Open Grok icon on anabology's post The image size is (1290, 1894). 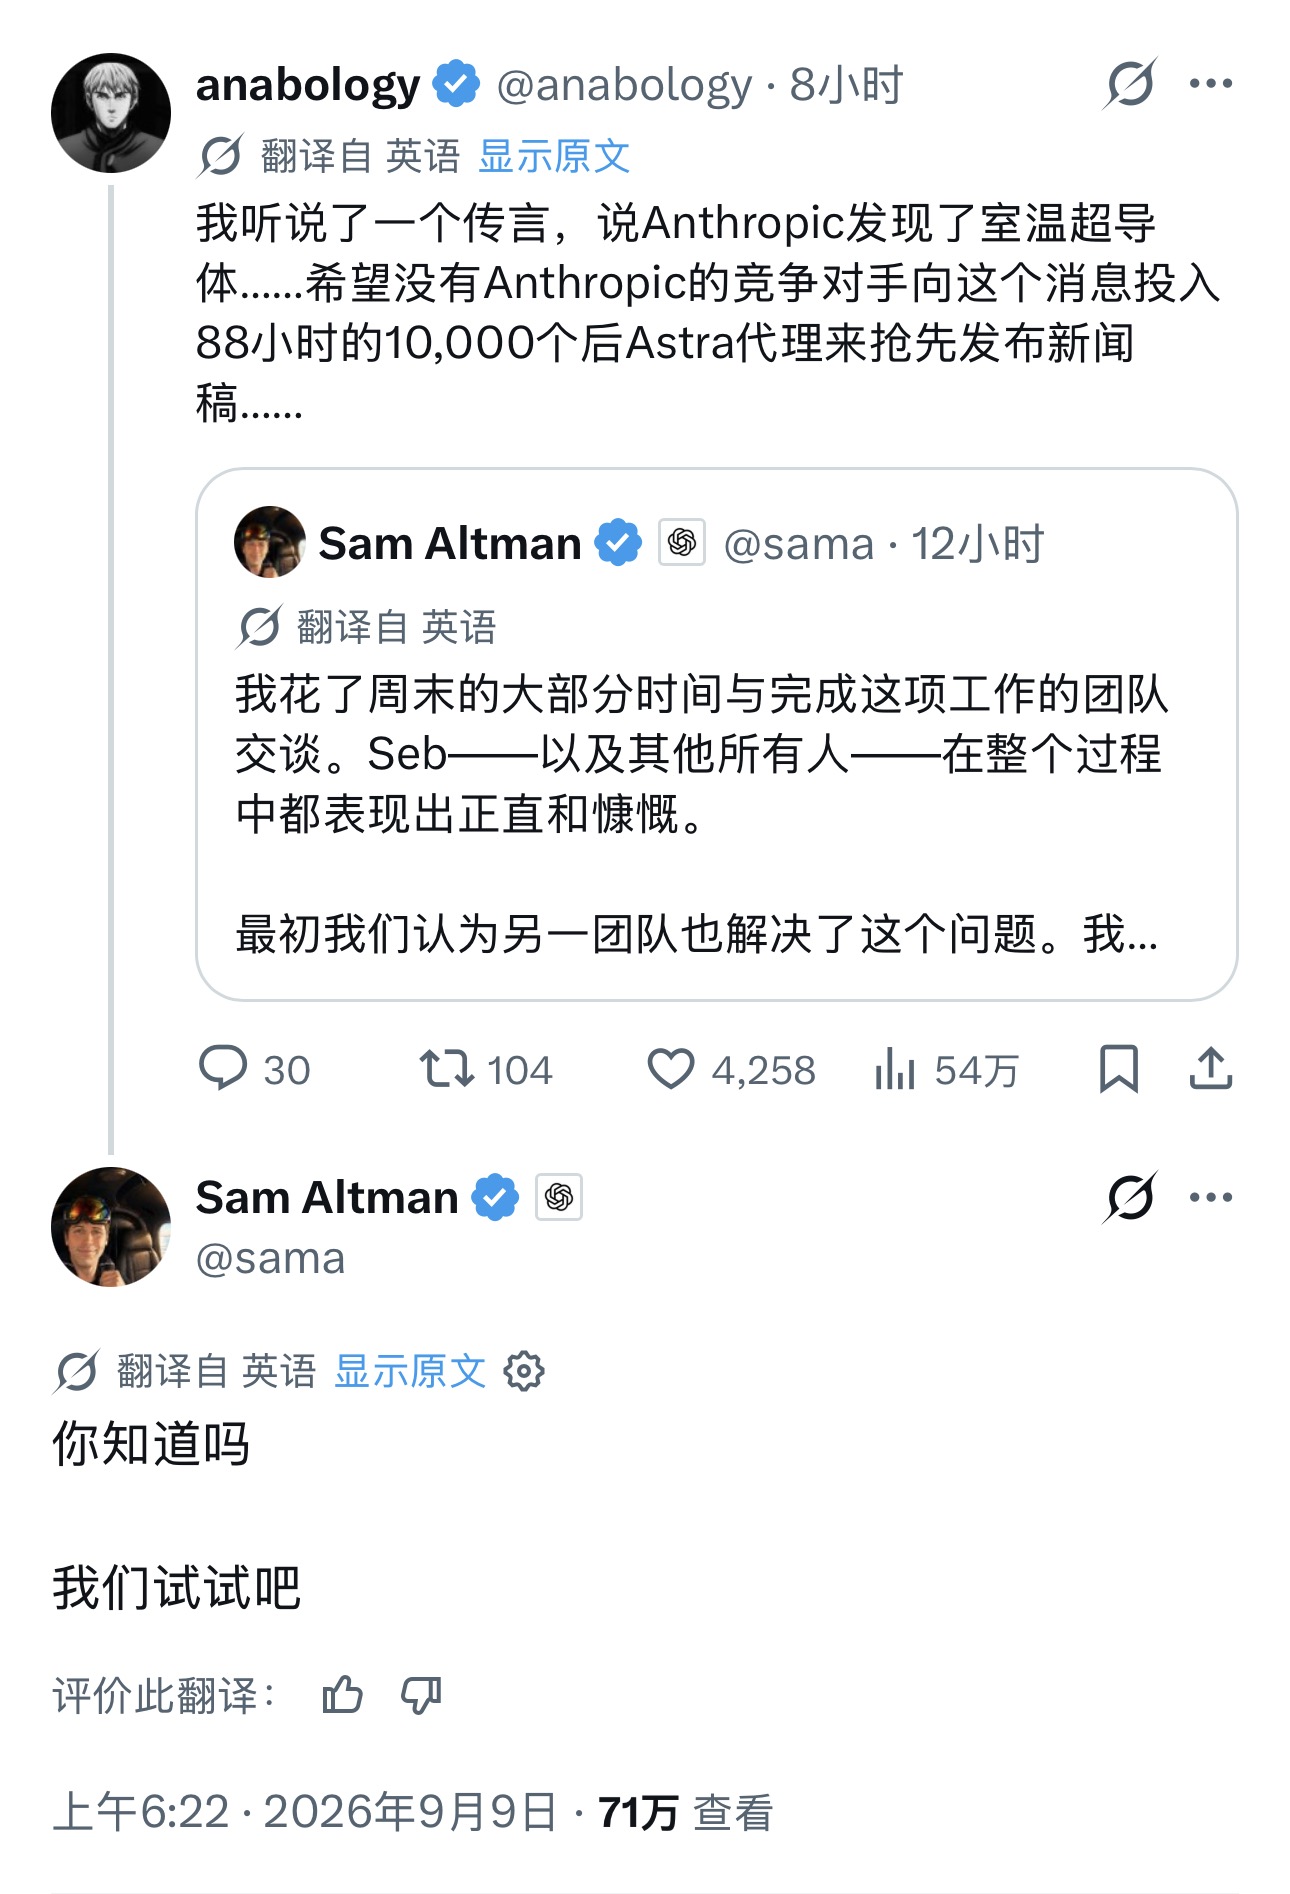click(1130, 84)
